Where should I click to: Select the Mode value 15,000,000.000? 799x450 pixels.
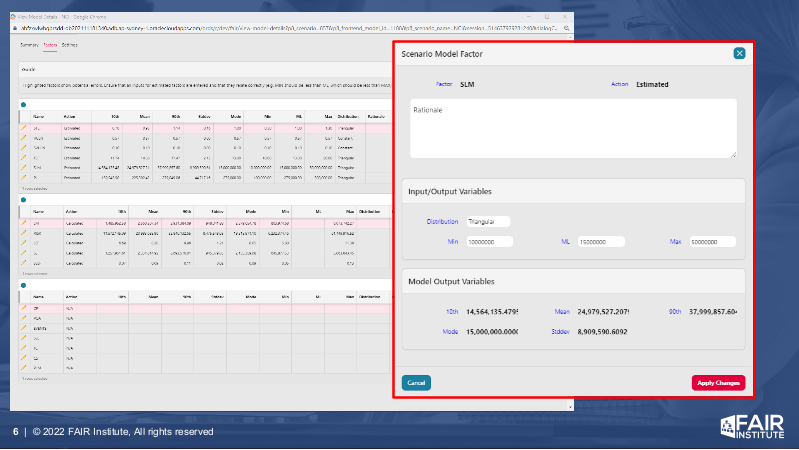point(492,332)
